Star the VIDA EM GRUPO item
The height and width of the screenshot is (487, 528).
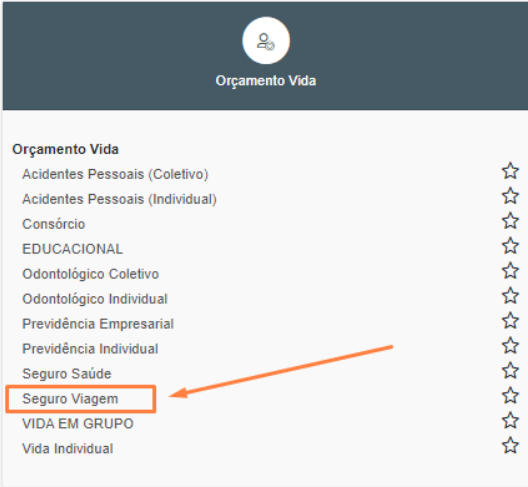[510, 420]
